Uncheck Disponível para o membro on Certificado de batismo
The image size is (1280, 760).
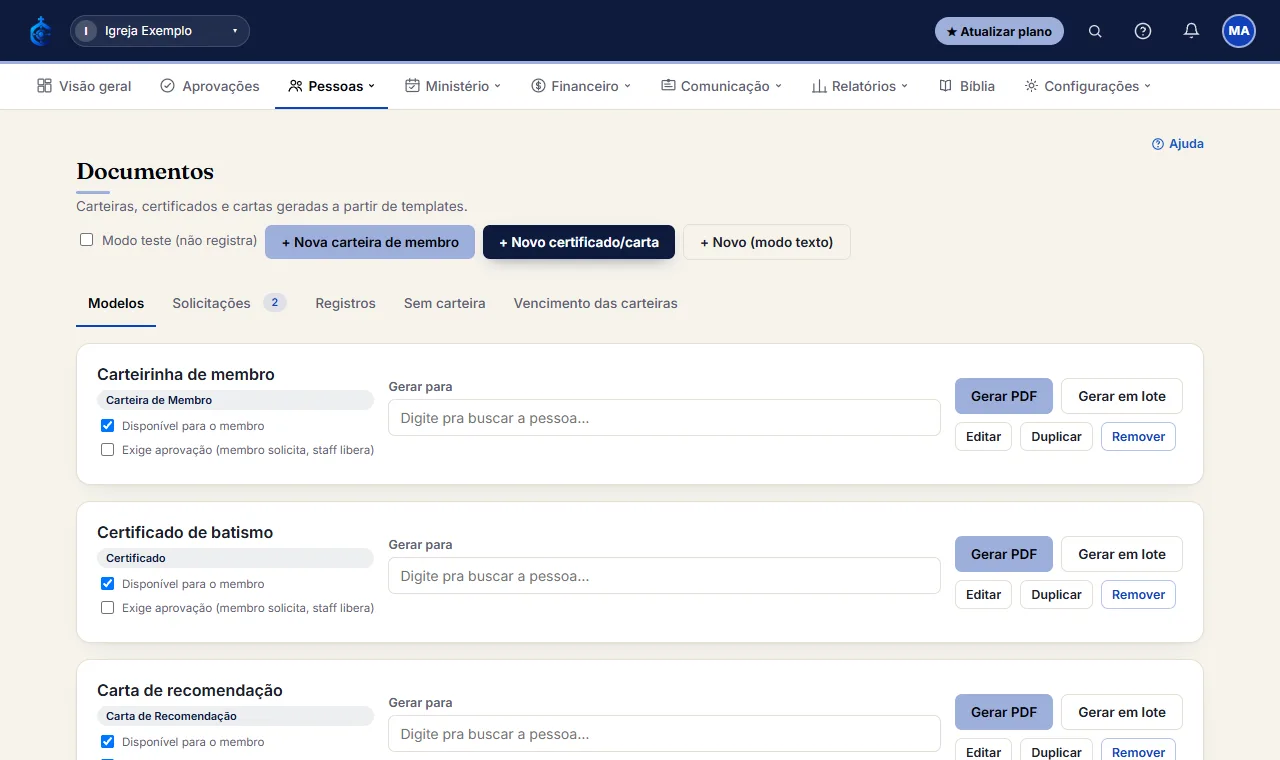[108, 583]
